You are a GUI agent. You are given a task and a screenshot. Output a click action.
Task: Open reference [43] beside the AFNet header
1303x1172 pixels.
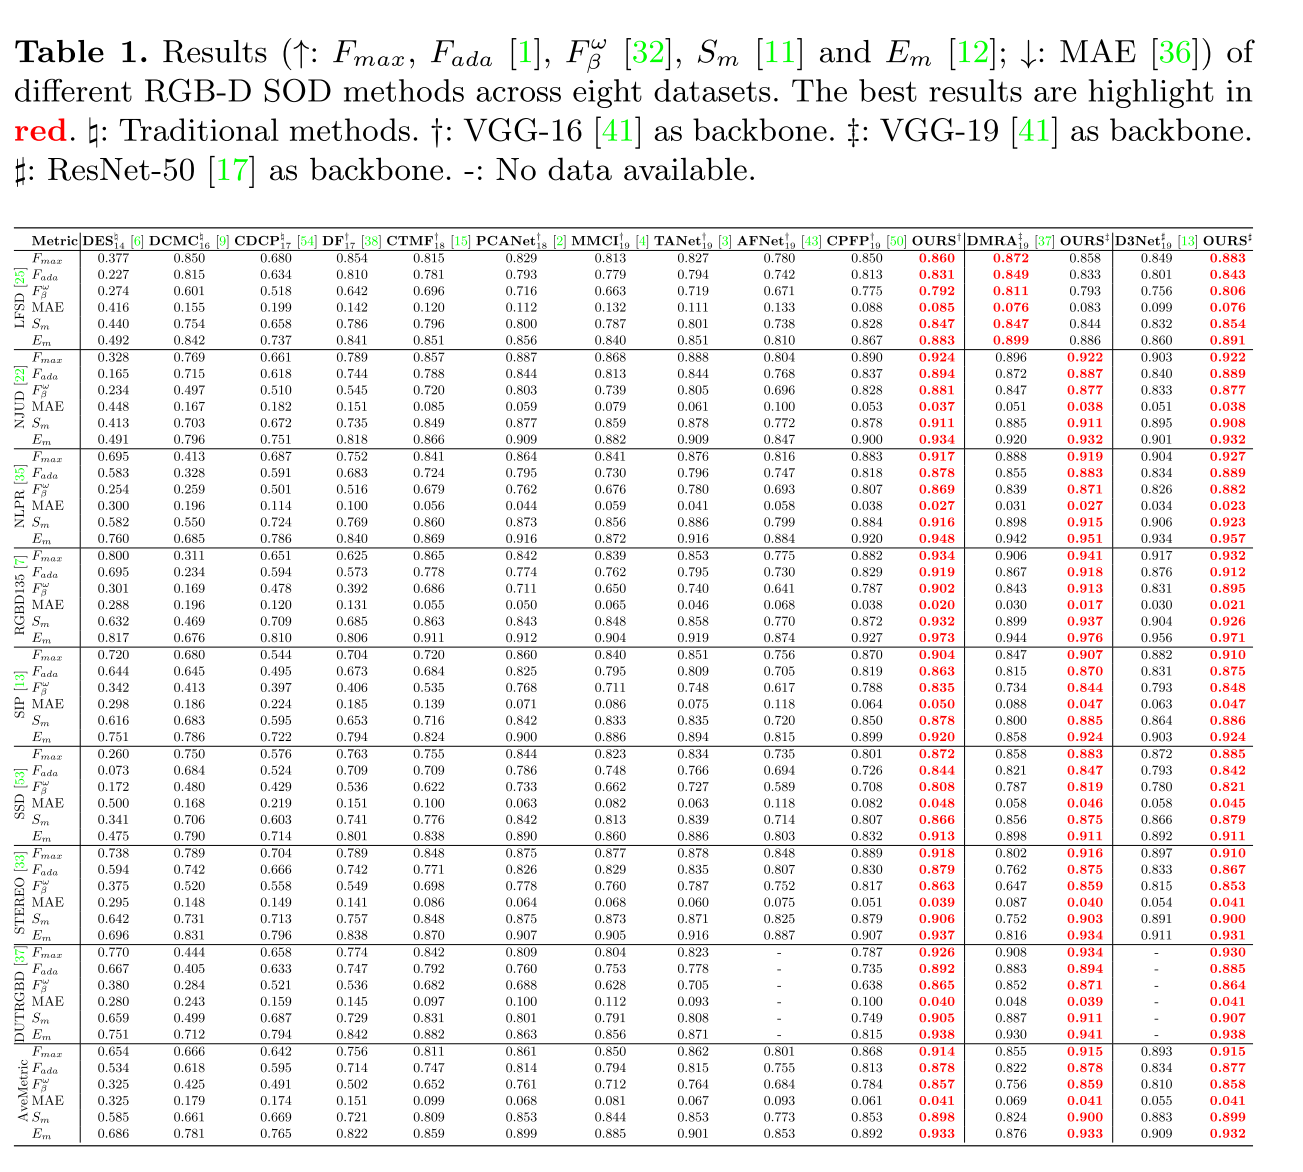811,241
